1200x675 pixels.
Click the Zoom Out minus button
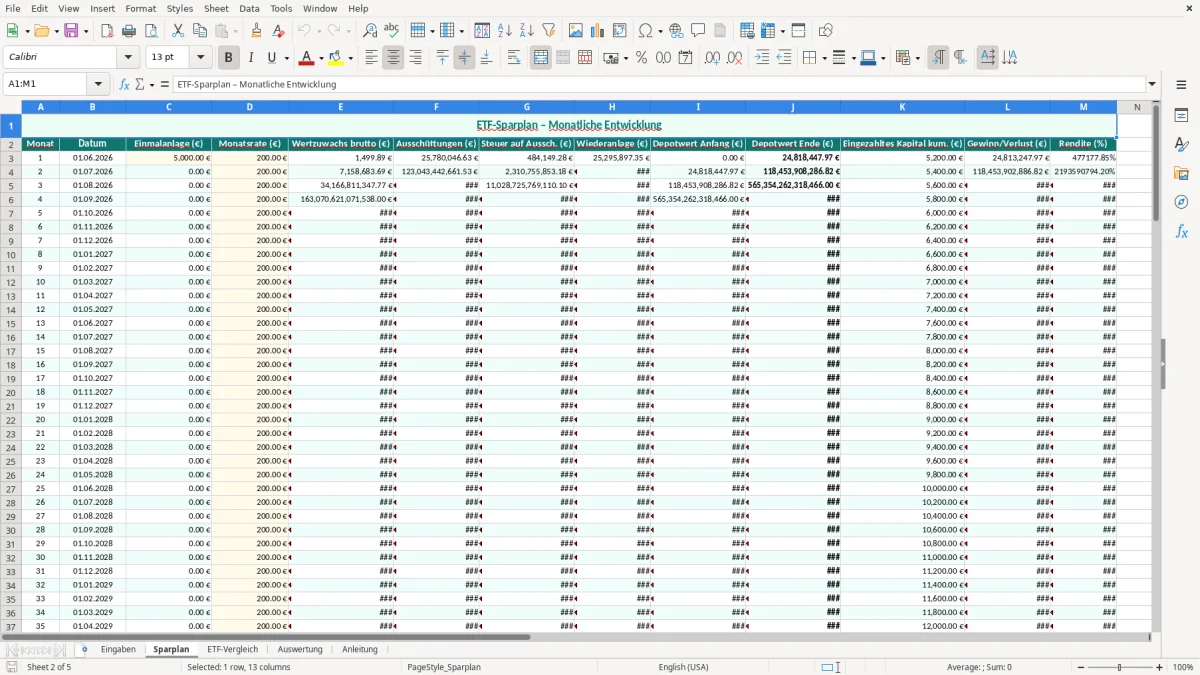(1080, 667)
